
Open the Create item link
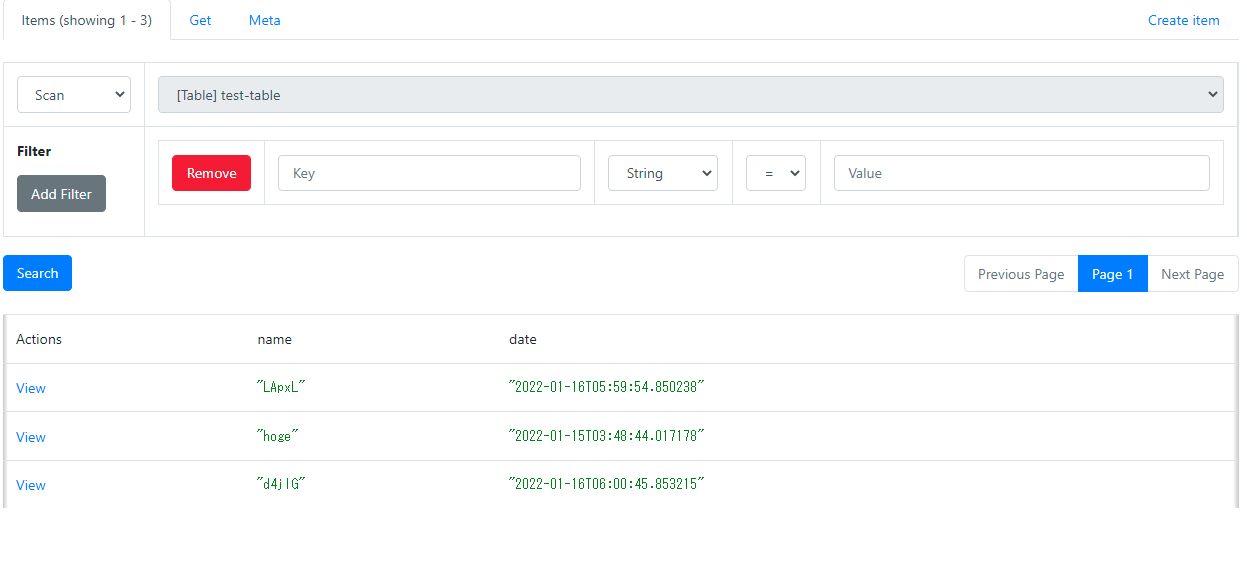pyautogui.click(x=1184, y=20)
